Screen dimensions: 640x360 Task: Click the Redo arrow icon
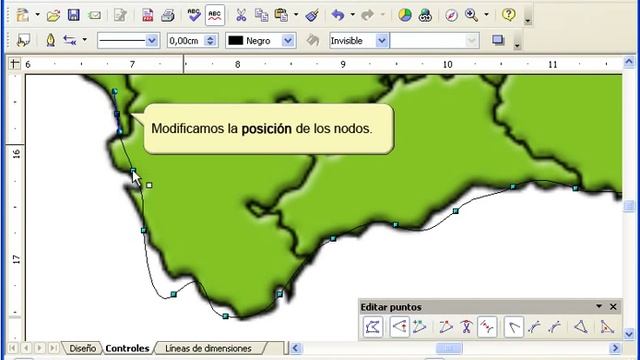click(x=367, y=16)
